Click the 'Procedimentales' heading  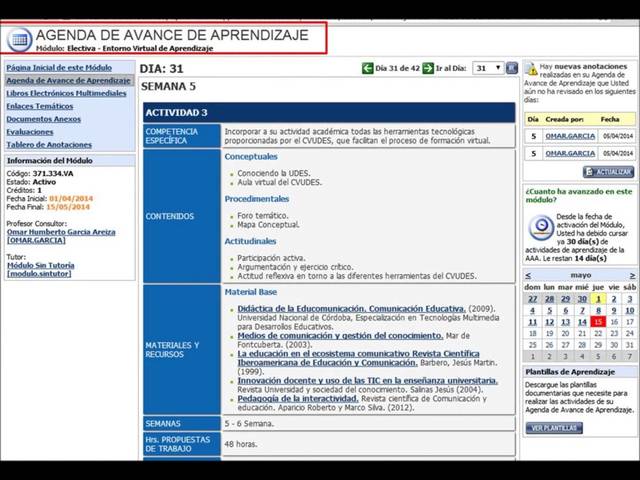click(x=257, y=199)
